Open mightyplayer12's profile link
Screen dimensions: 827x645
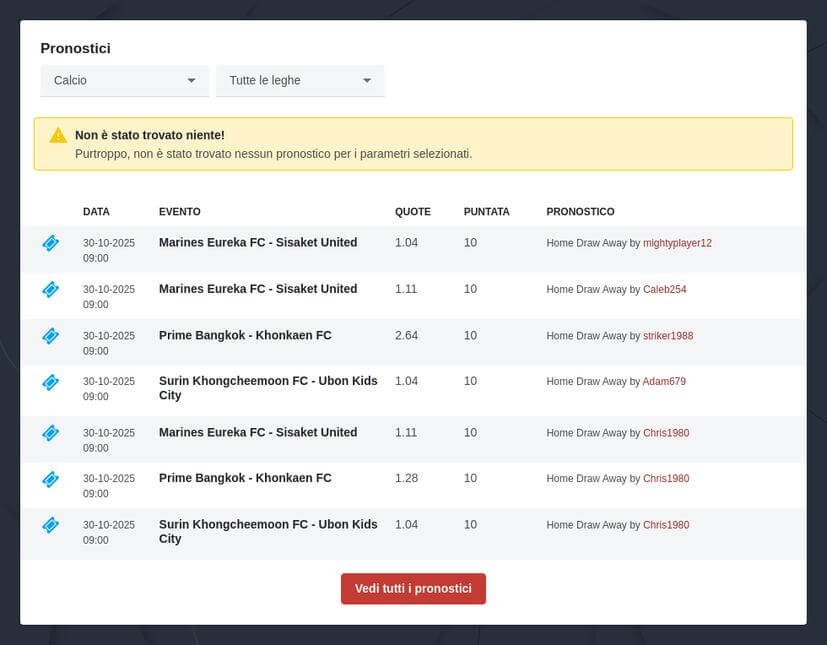[677, 242]
